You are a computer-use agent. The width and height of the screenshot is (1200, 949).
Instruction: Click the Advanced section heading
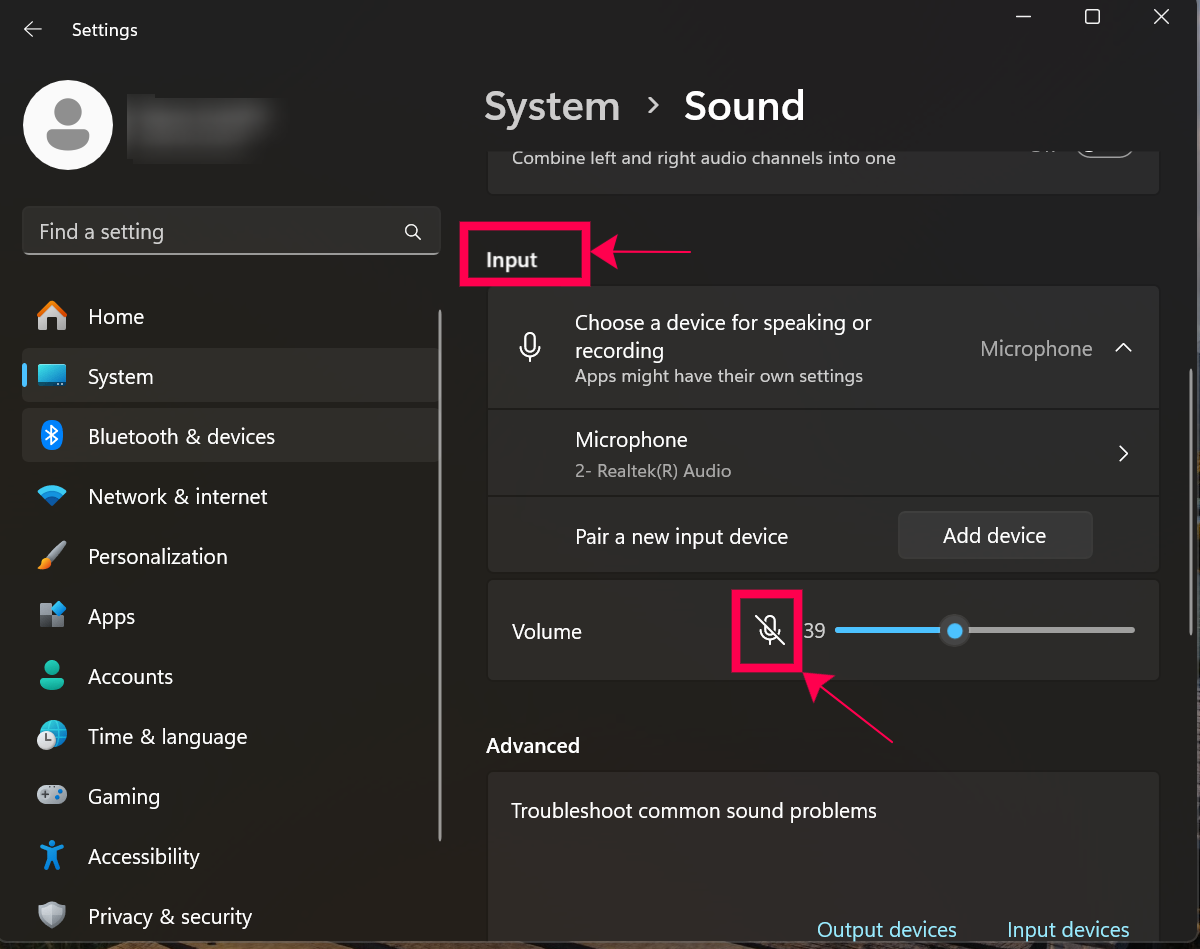point(533,745)
